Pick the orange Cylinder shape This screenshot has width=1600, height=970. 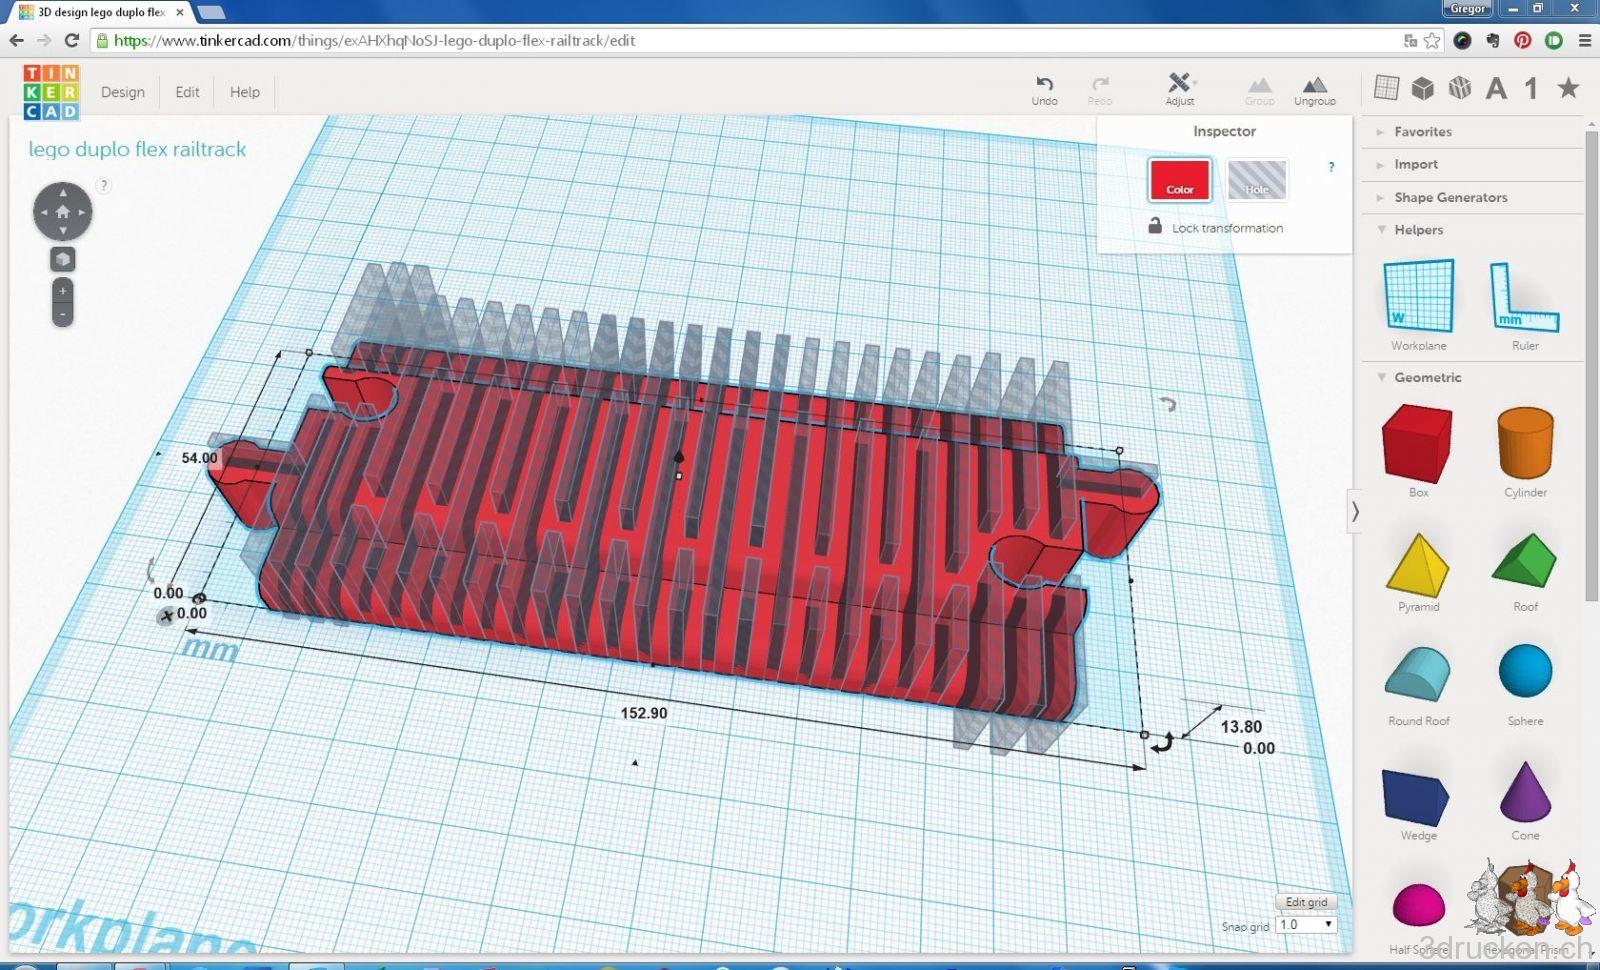(x=1525, y=444)
